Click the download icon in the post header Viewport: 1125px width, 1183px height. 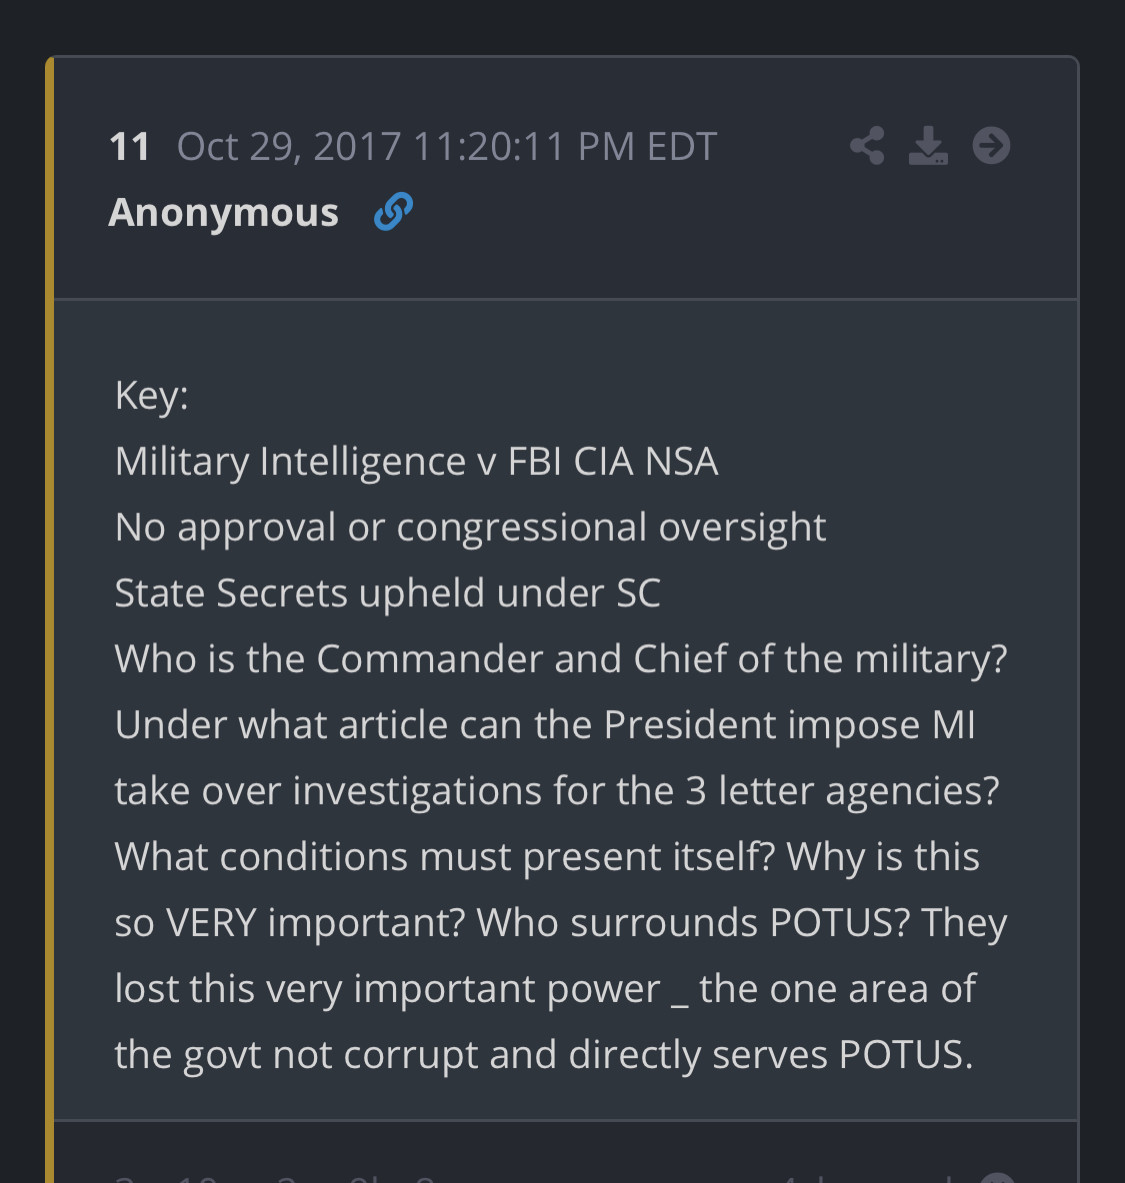tap(928, 146)
